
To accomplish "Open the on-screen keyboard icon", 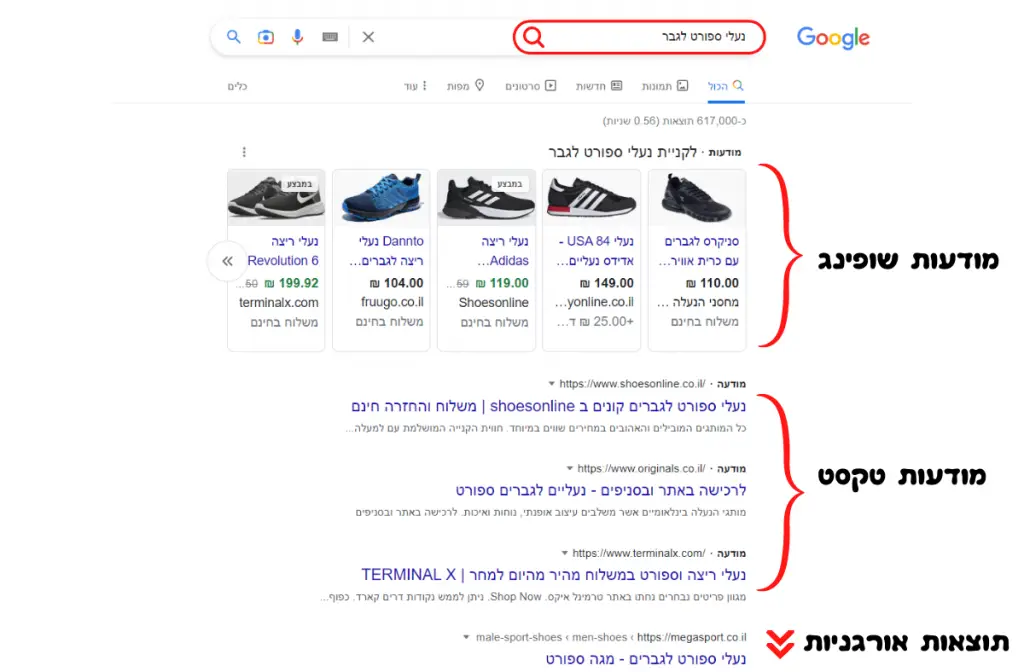I will coord(330,37).
